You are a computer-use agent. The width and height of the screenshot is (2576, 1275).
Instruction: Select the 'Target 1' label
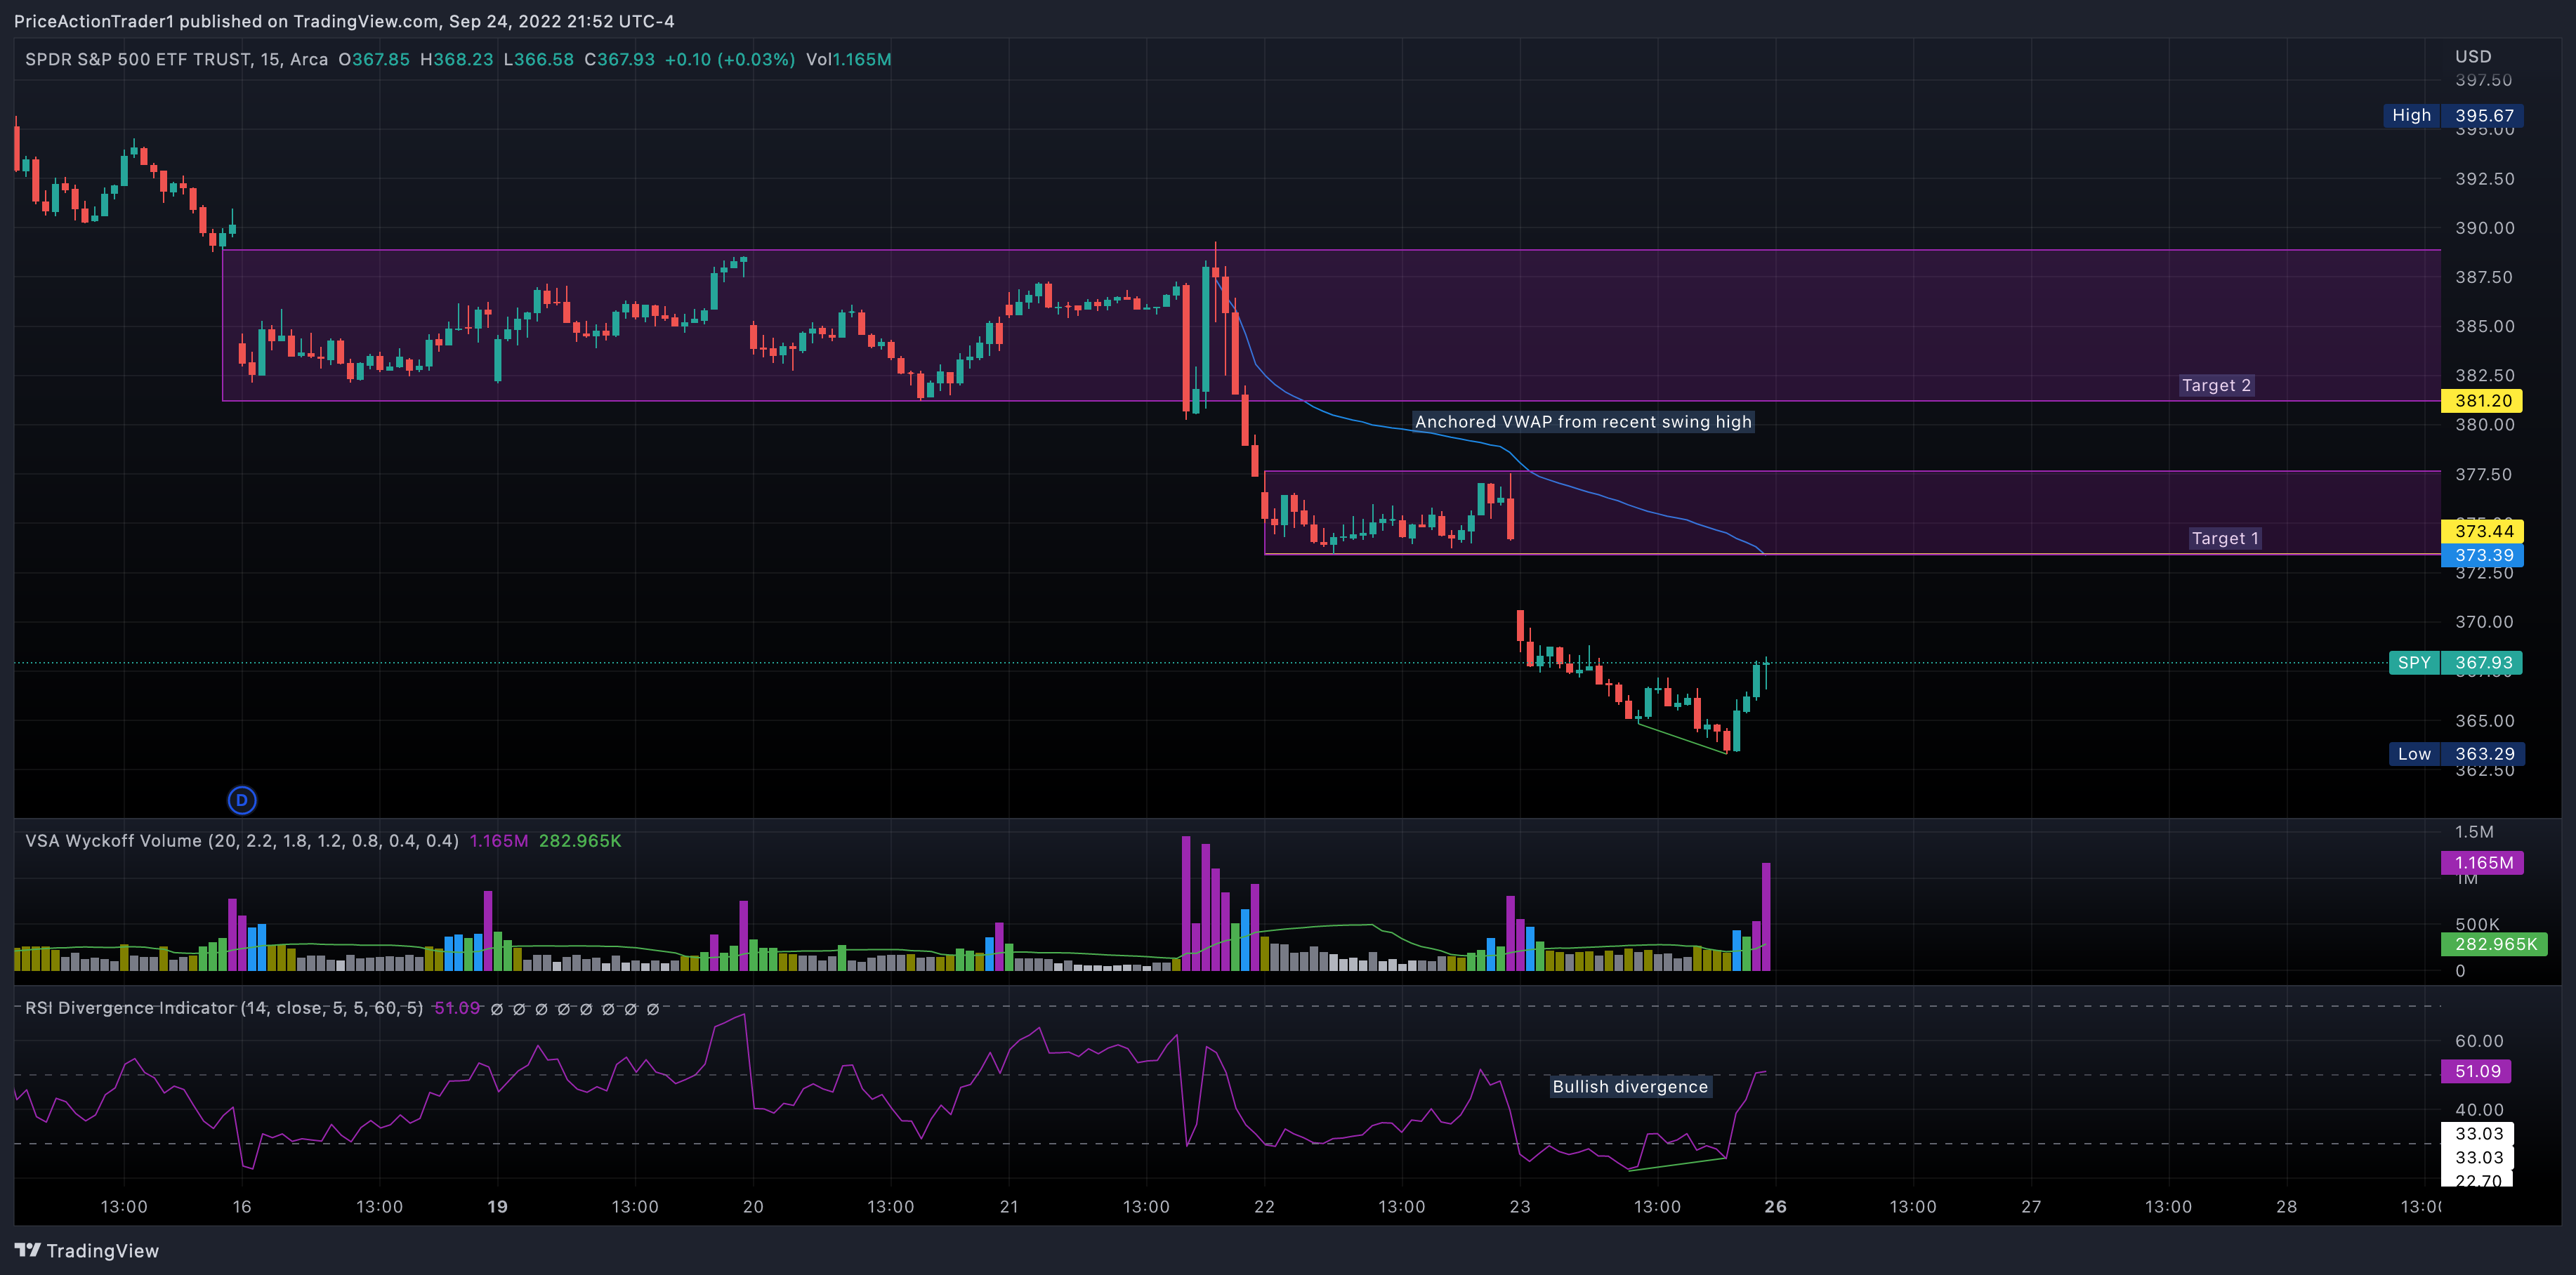tap(2225, 539)
